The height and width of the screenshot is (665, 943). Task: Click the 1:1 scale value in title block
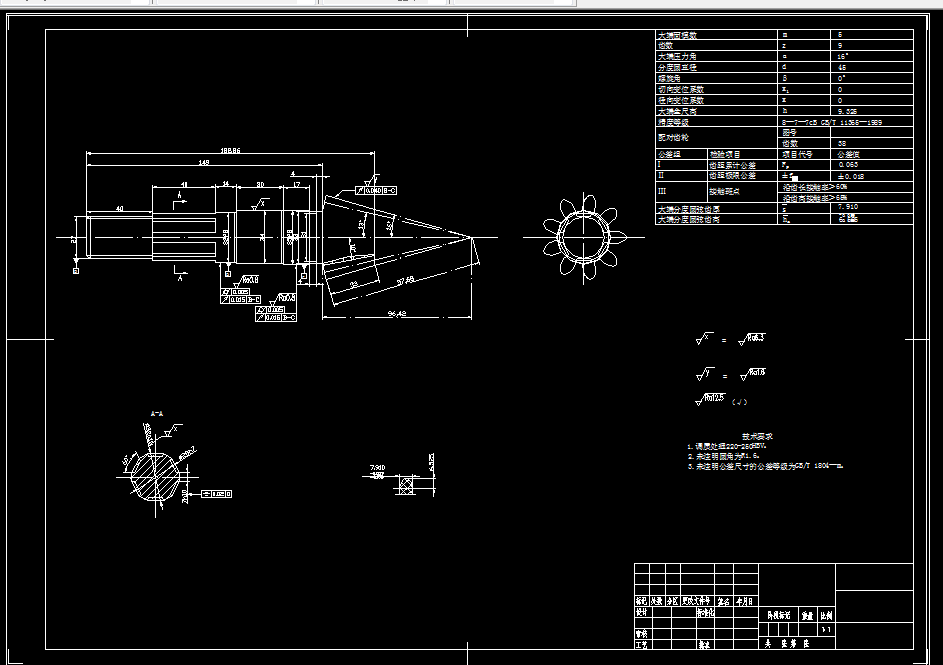tap(826, 630)
